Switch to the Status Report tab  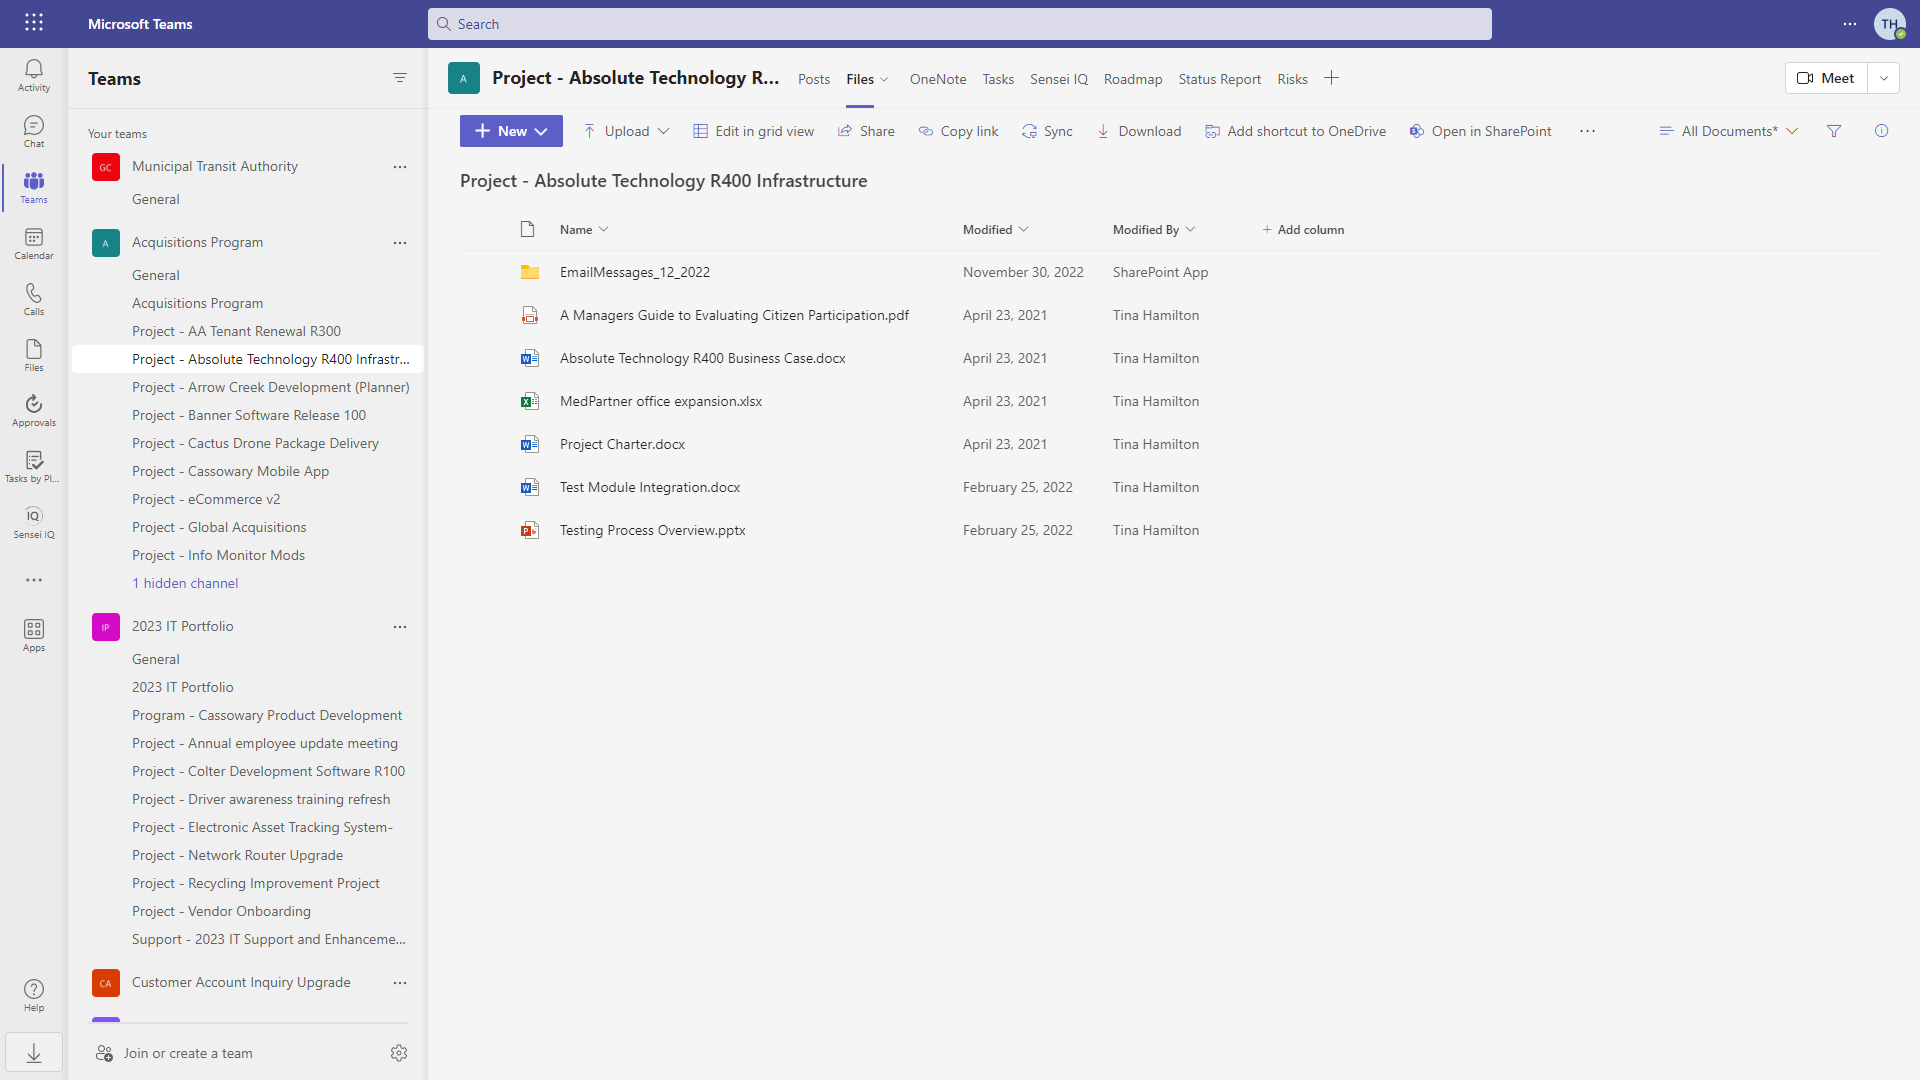pyautogui.click(x=1220, y=79)
